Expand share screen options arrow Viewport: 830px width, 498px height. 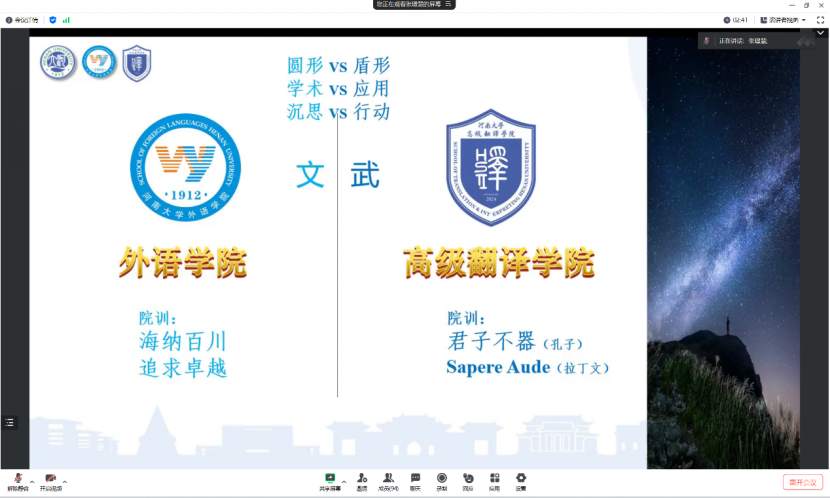[x=344, y=482]
